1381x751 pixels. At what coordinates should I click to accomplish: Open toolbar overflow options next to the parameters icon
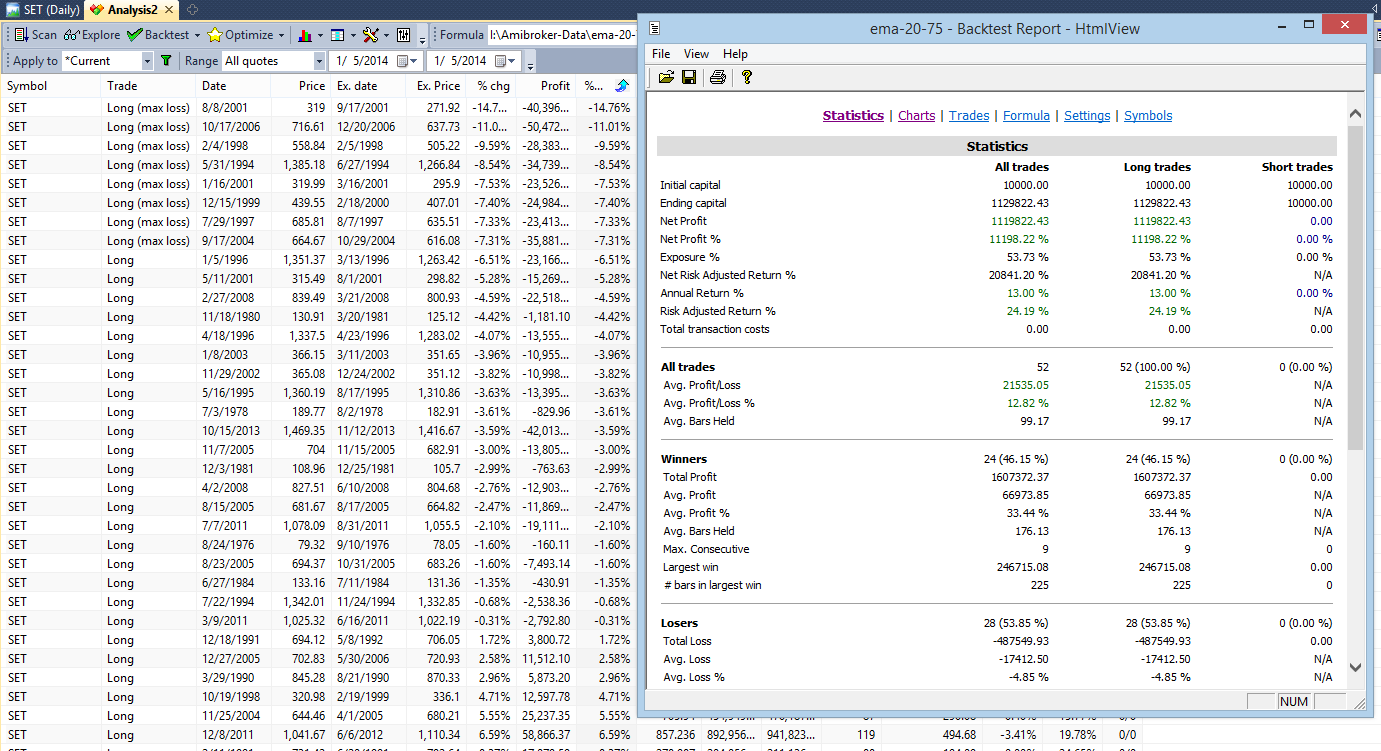tap(423, 38)
